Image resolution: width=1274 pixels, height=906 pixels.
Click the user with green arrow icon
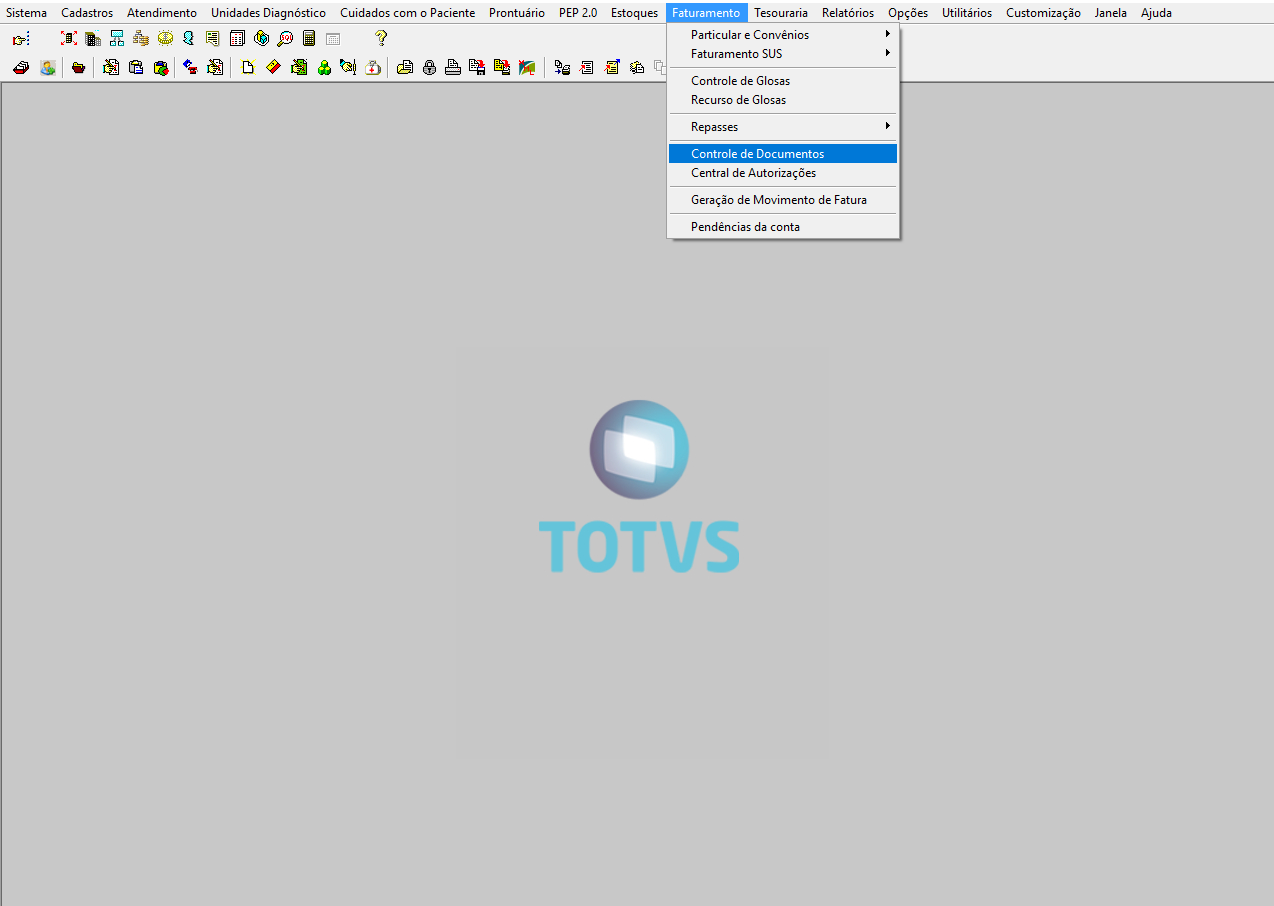48,68
